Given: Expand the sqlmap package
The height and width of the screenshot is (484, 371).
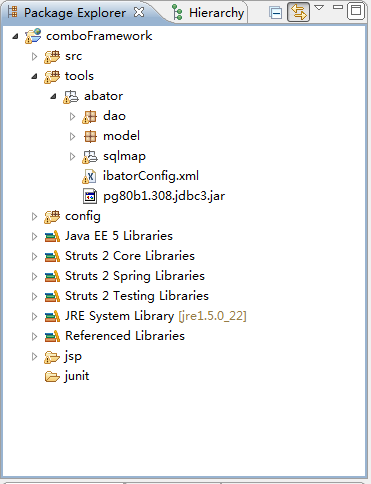Looking at the screenshot, I should click(x=72, y=156).
